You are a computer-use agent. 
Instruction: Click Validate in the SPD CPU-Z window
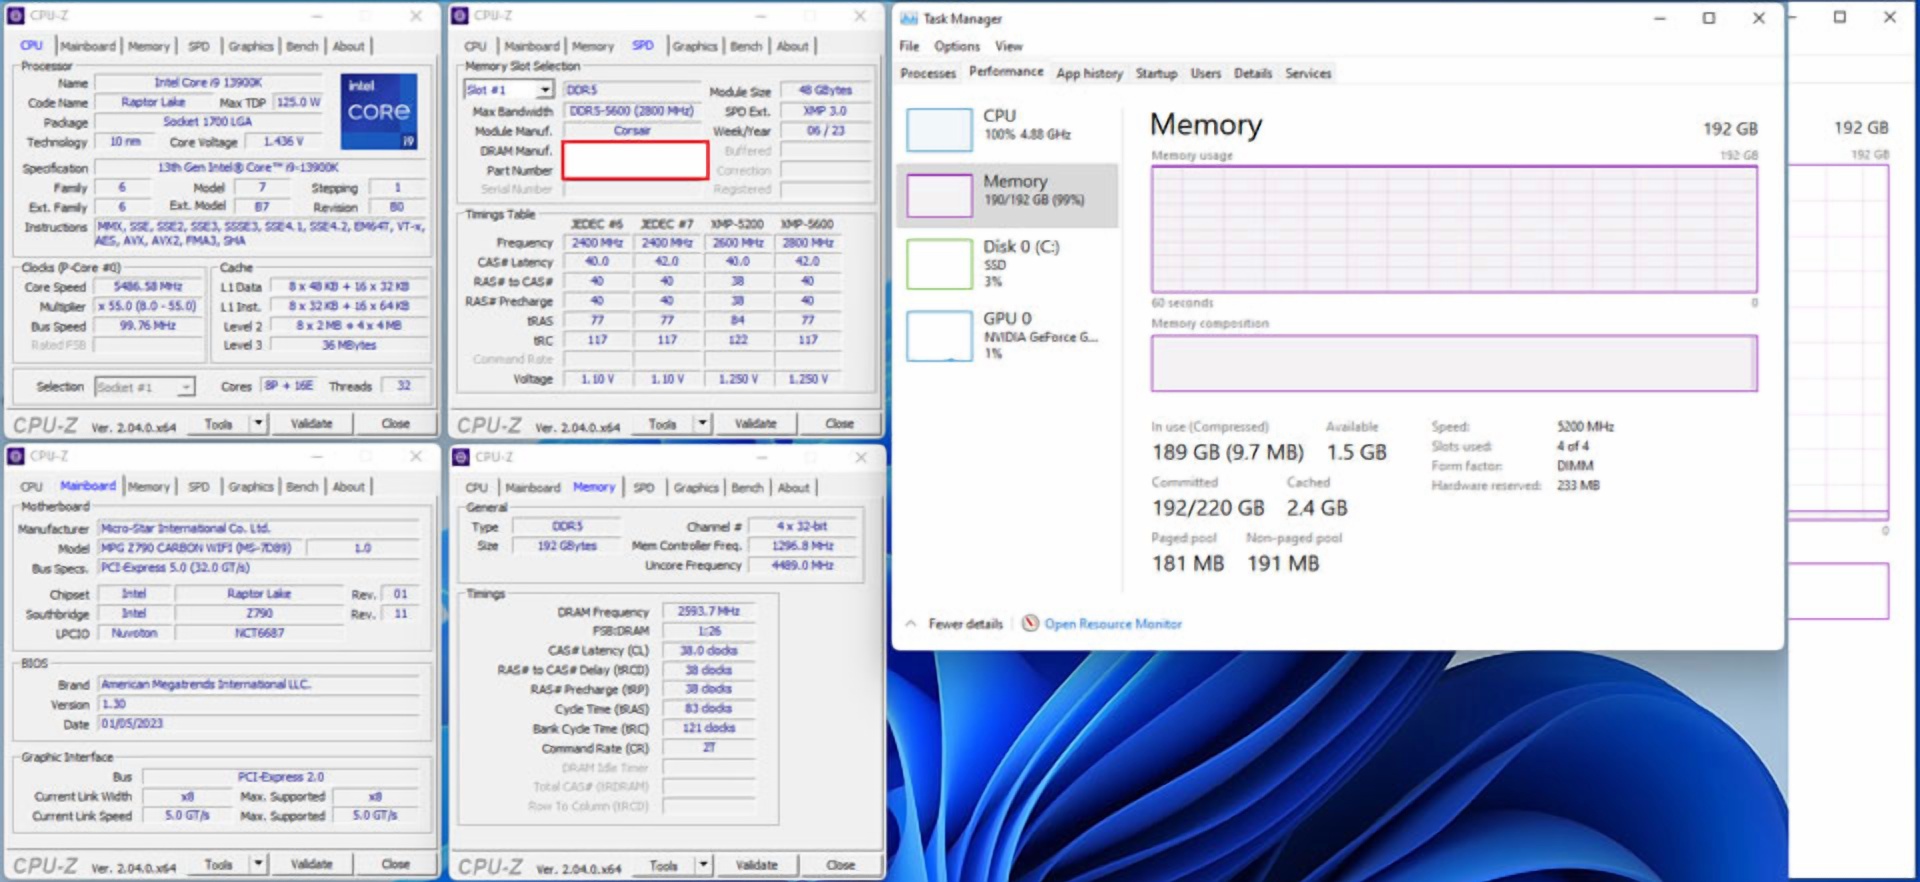[756, 423]
